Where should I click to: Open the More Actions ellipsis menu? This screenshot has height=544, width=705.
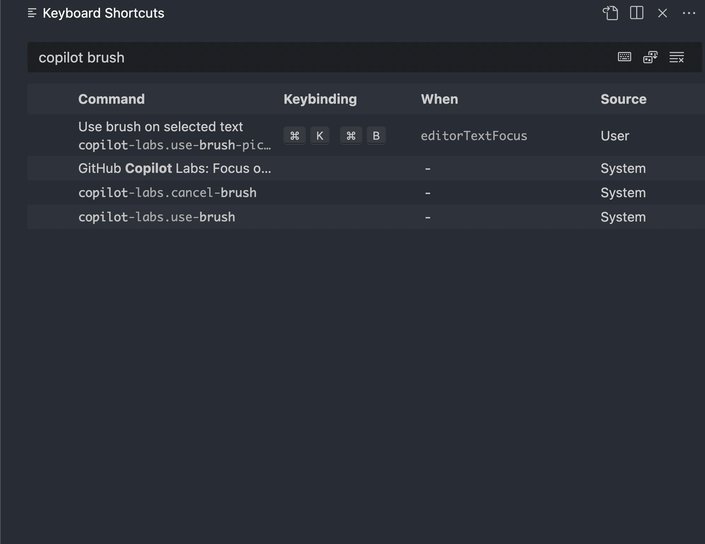tap(688, 13)
